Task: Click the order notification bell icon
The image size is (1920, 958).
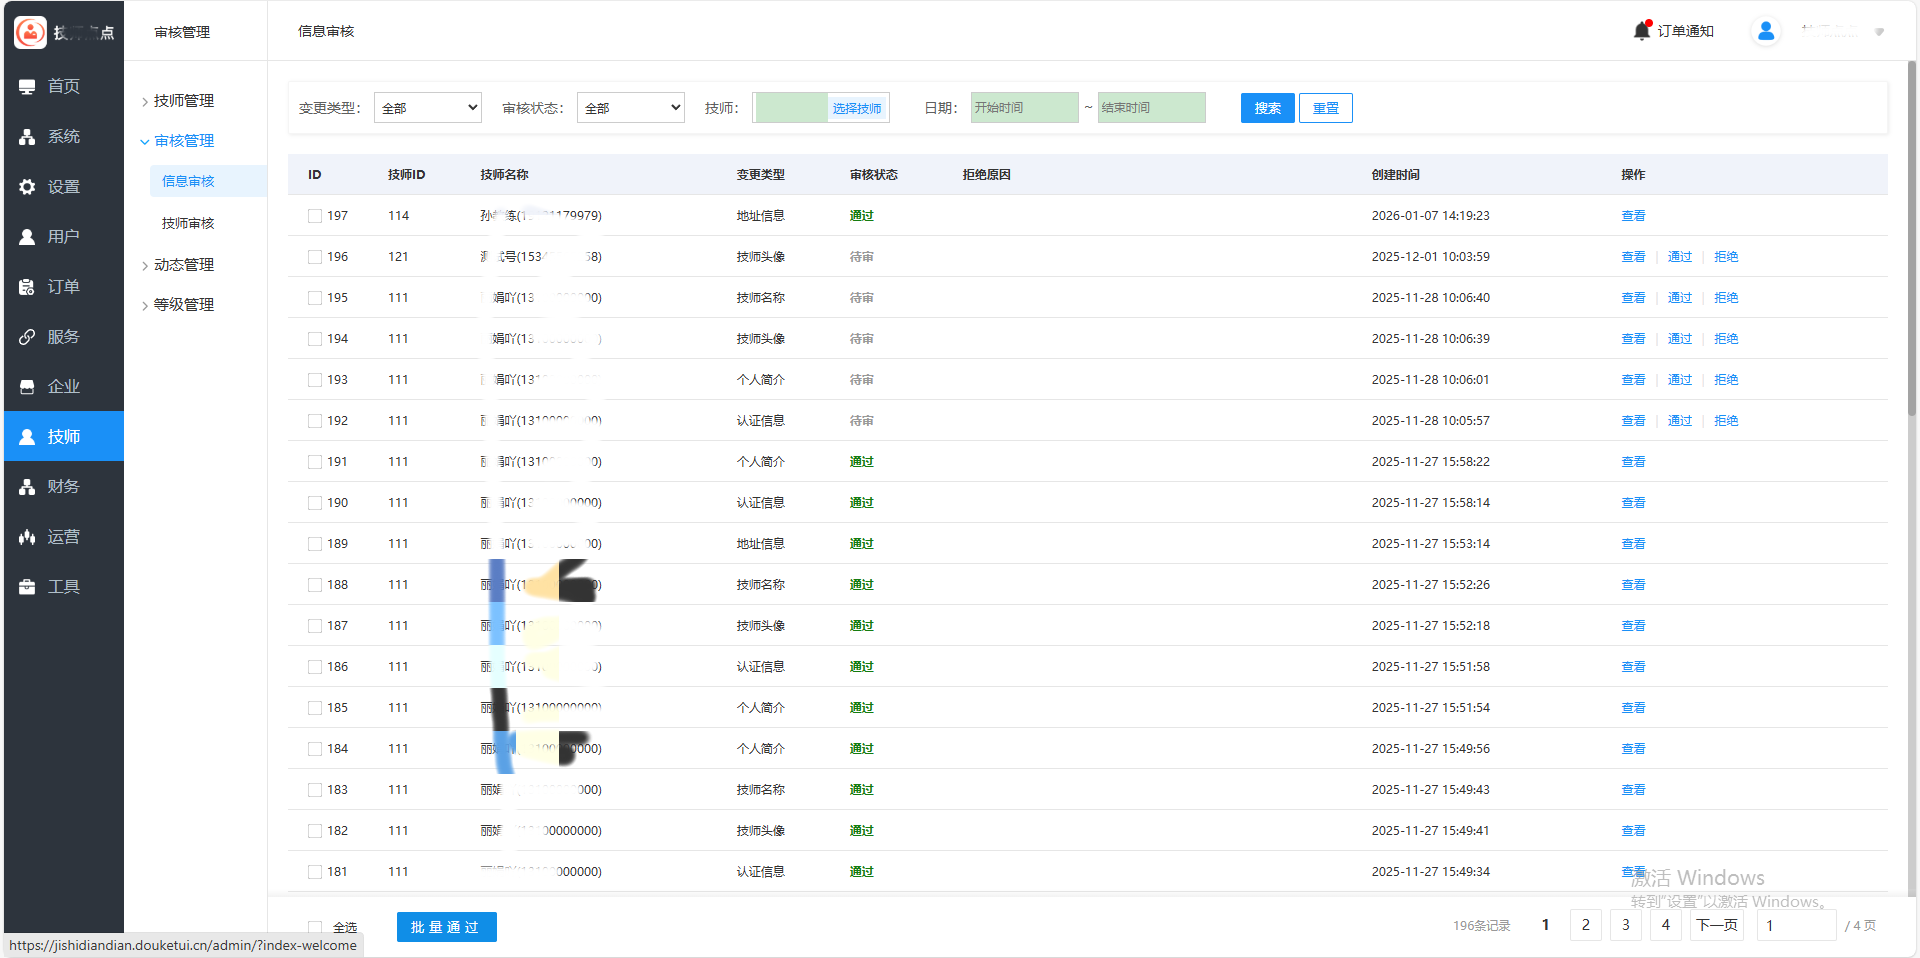Action: pyautogui.click(x=1641, y=31)
